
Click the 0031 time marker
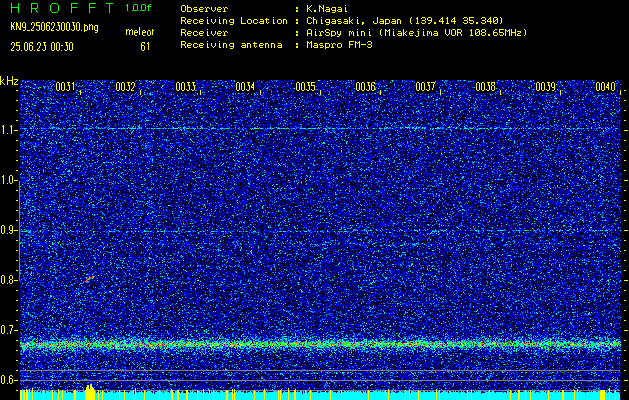tap(65, 87)
